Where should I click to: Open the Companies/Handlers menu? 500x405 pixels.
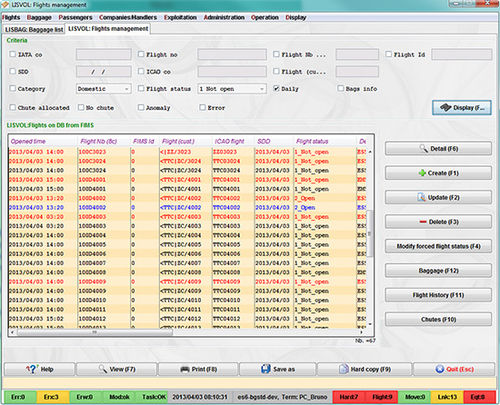pos(128,17)
